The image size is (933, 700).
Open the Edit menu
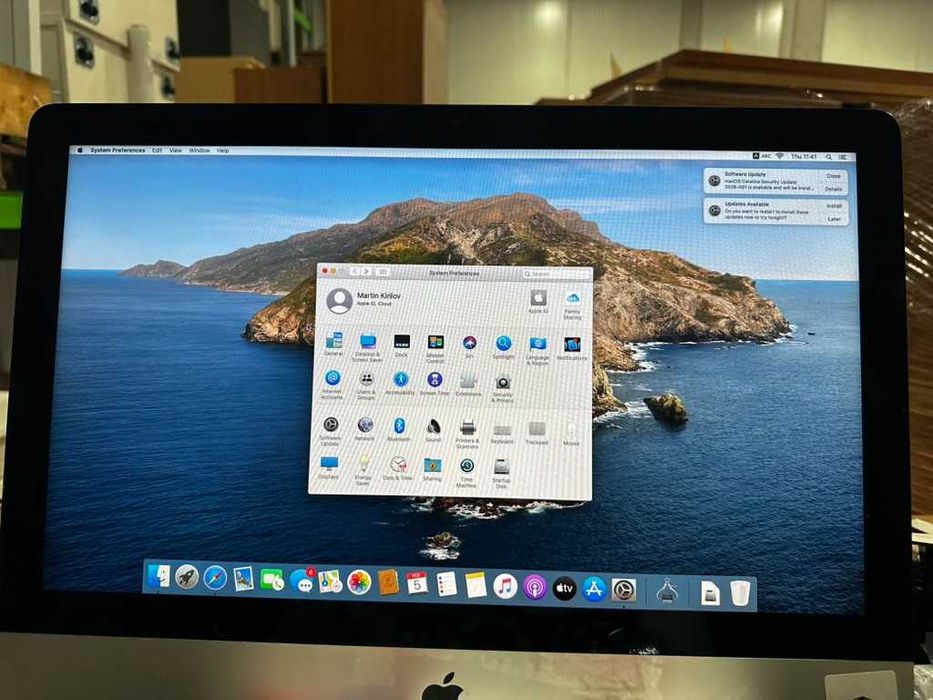click(x=157, y=151)
